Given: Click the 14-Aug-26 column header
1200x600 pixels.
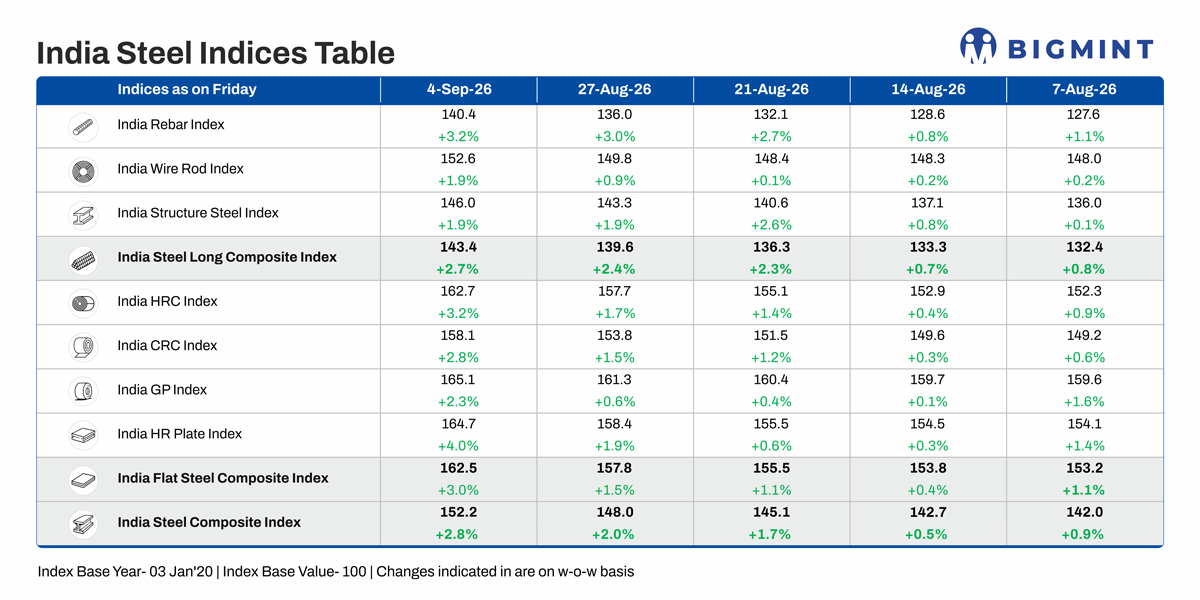Looking at the screenshot, I should pos(928,89).
